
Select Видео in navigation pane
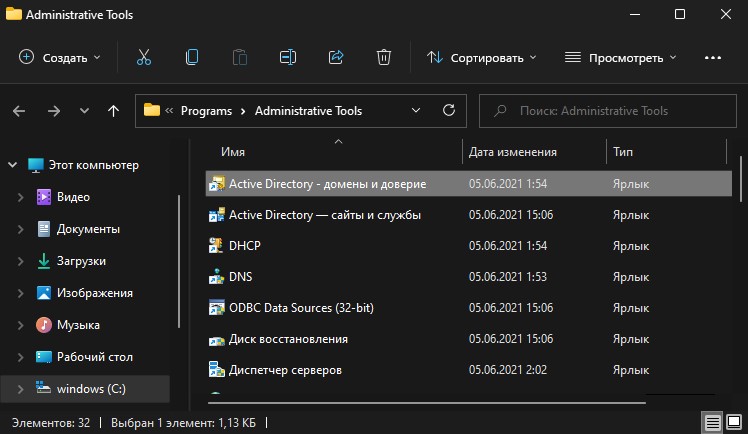tap(73, 197)
